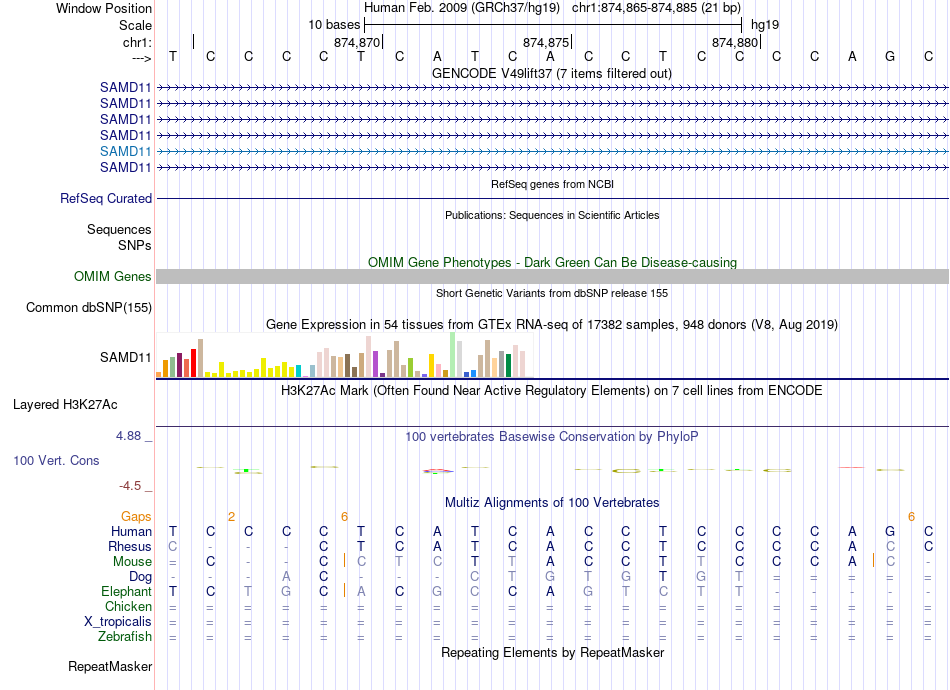Click the SNPs side label
Screen dimensions: 950x690
[x=135, y=245]
